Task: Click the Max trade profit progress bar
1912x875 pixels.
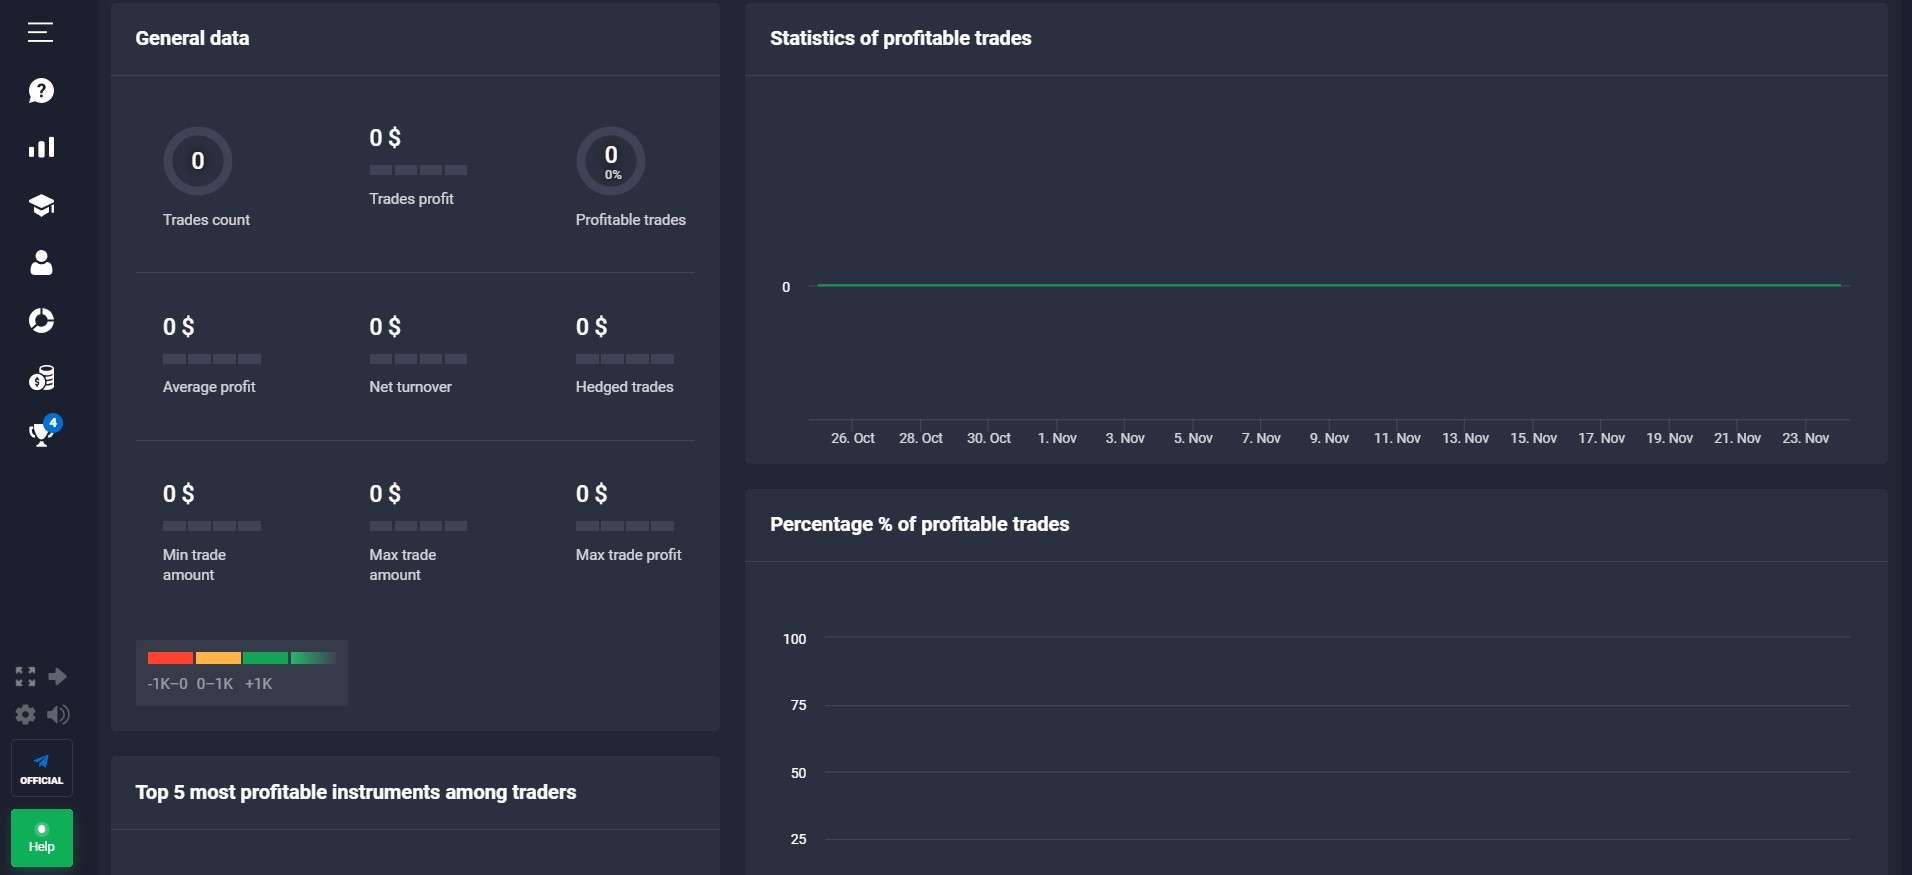Action: (x=625, y=526)
